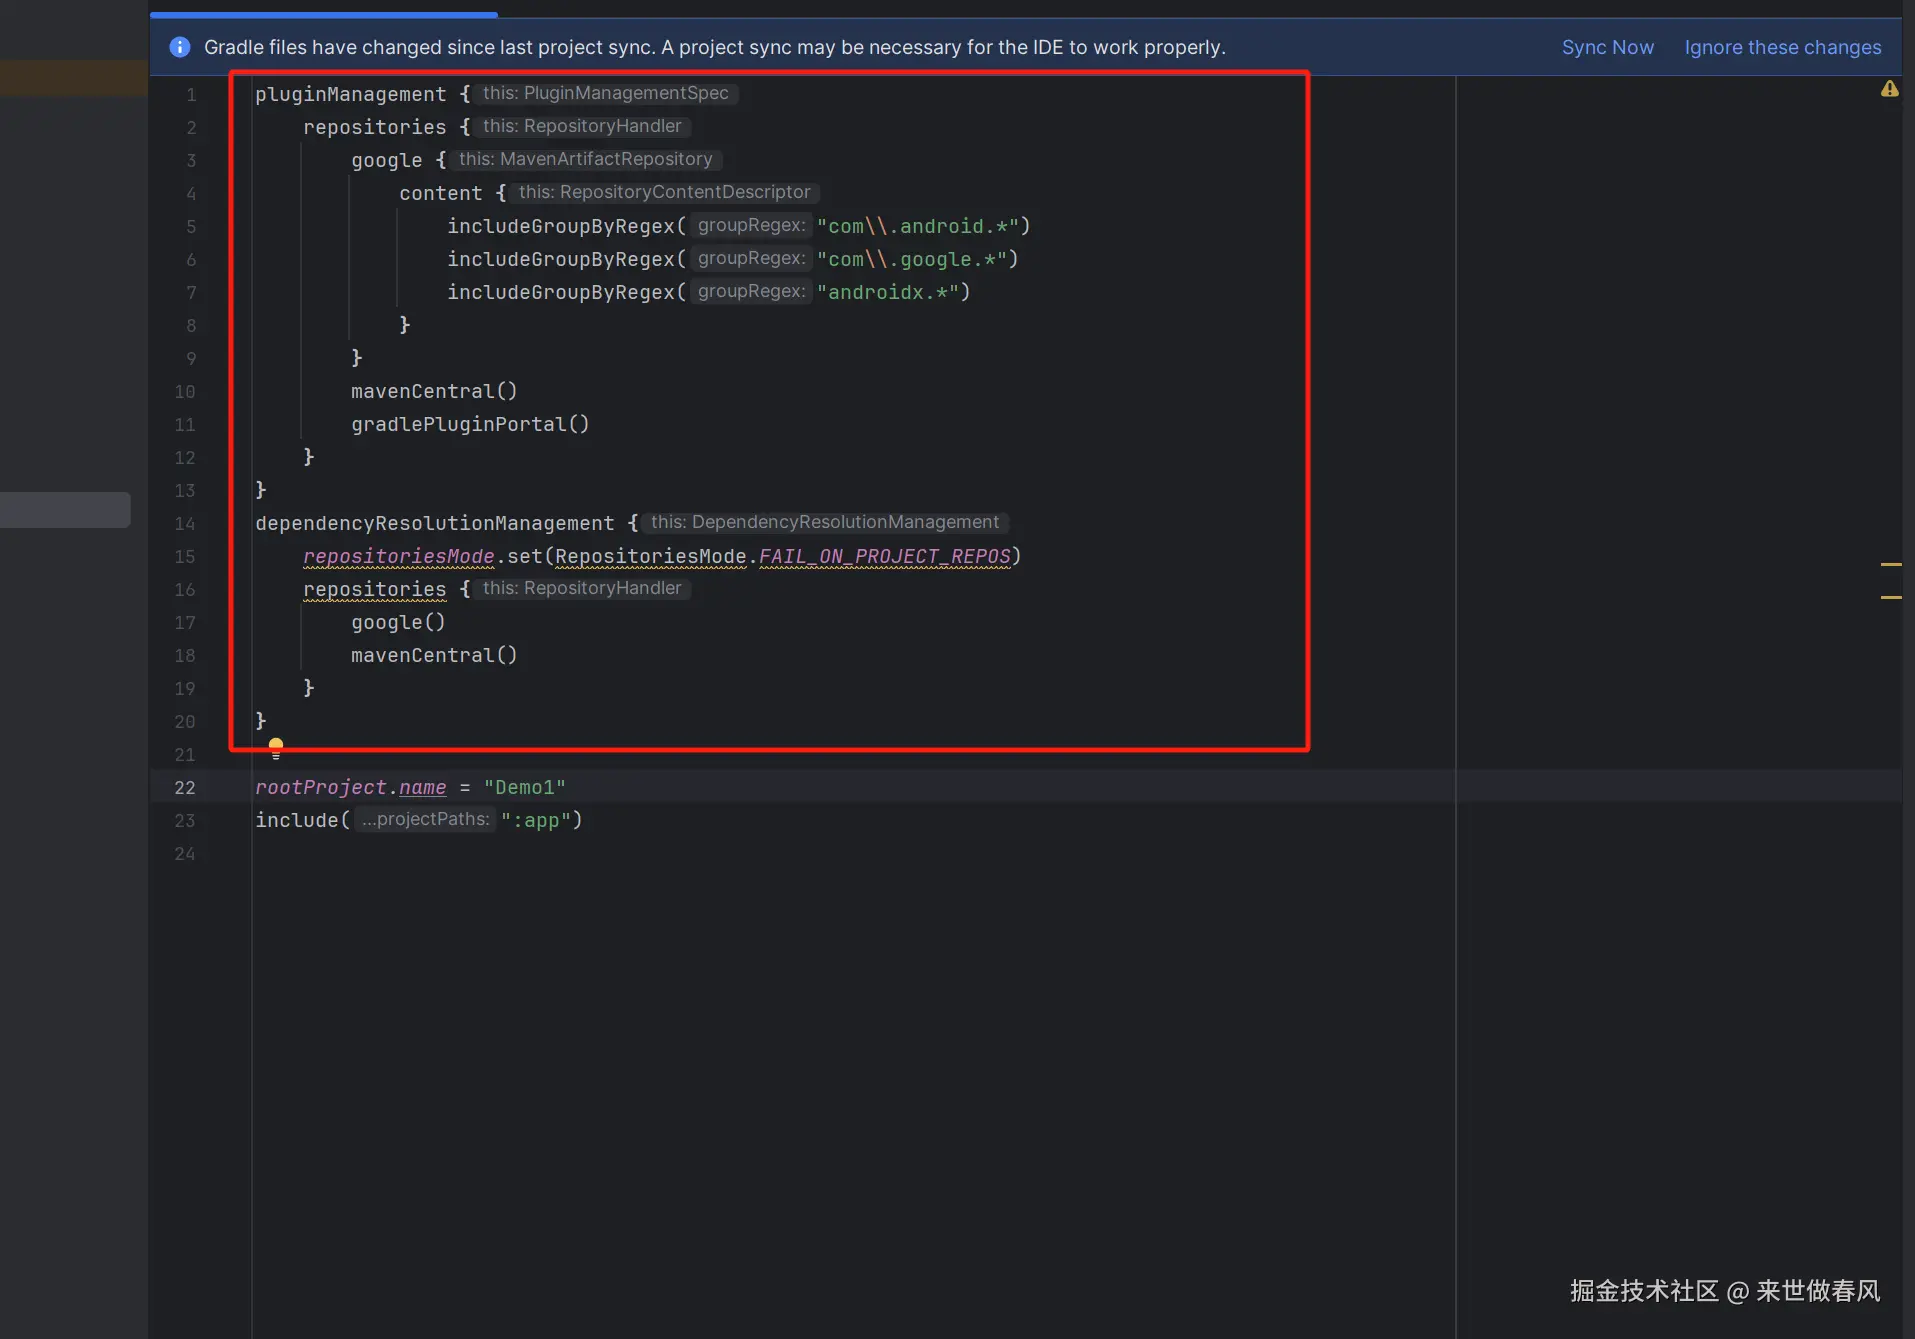Open the yellow warning indicator above the editor scrollbar
The height and width of the screenshot is (1339, 1915).
pos(1889,89)
